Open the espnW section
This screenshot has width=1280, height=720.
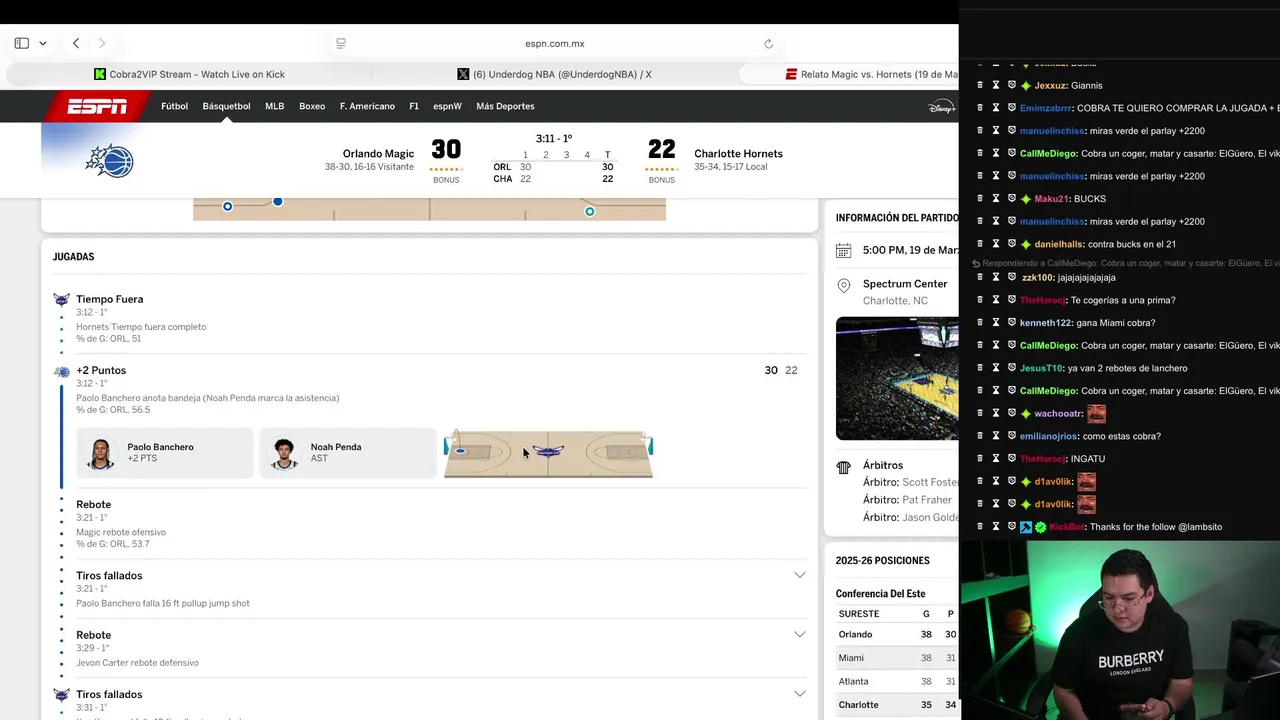pos(447,106)
